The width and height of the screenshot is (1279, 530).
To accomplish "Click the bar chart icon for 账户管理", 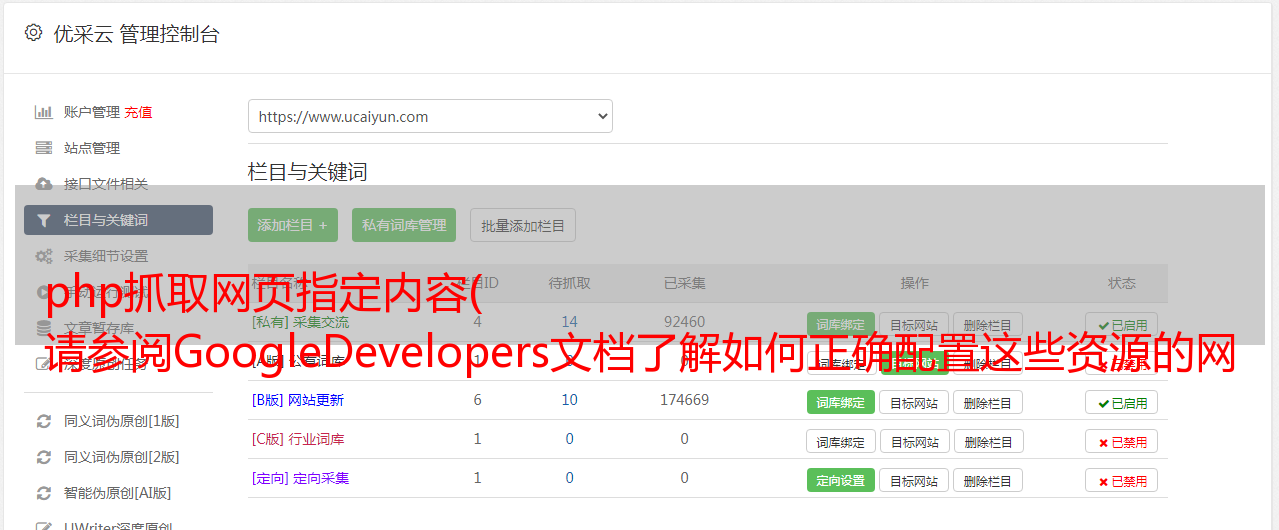I will (x=43, y=112).
